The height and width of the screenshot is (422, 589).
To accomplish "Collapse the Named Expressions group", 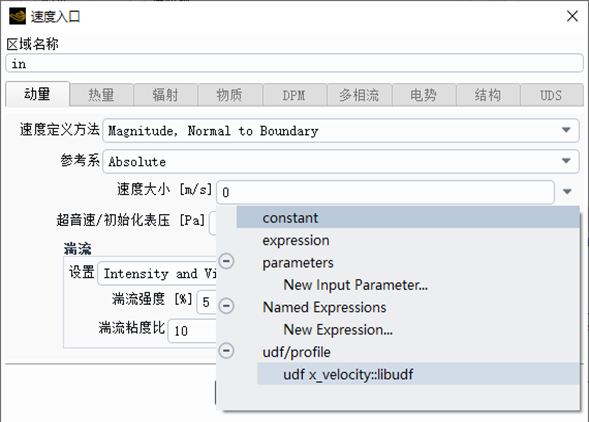I will (227, 306).
